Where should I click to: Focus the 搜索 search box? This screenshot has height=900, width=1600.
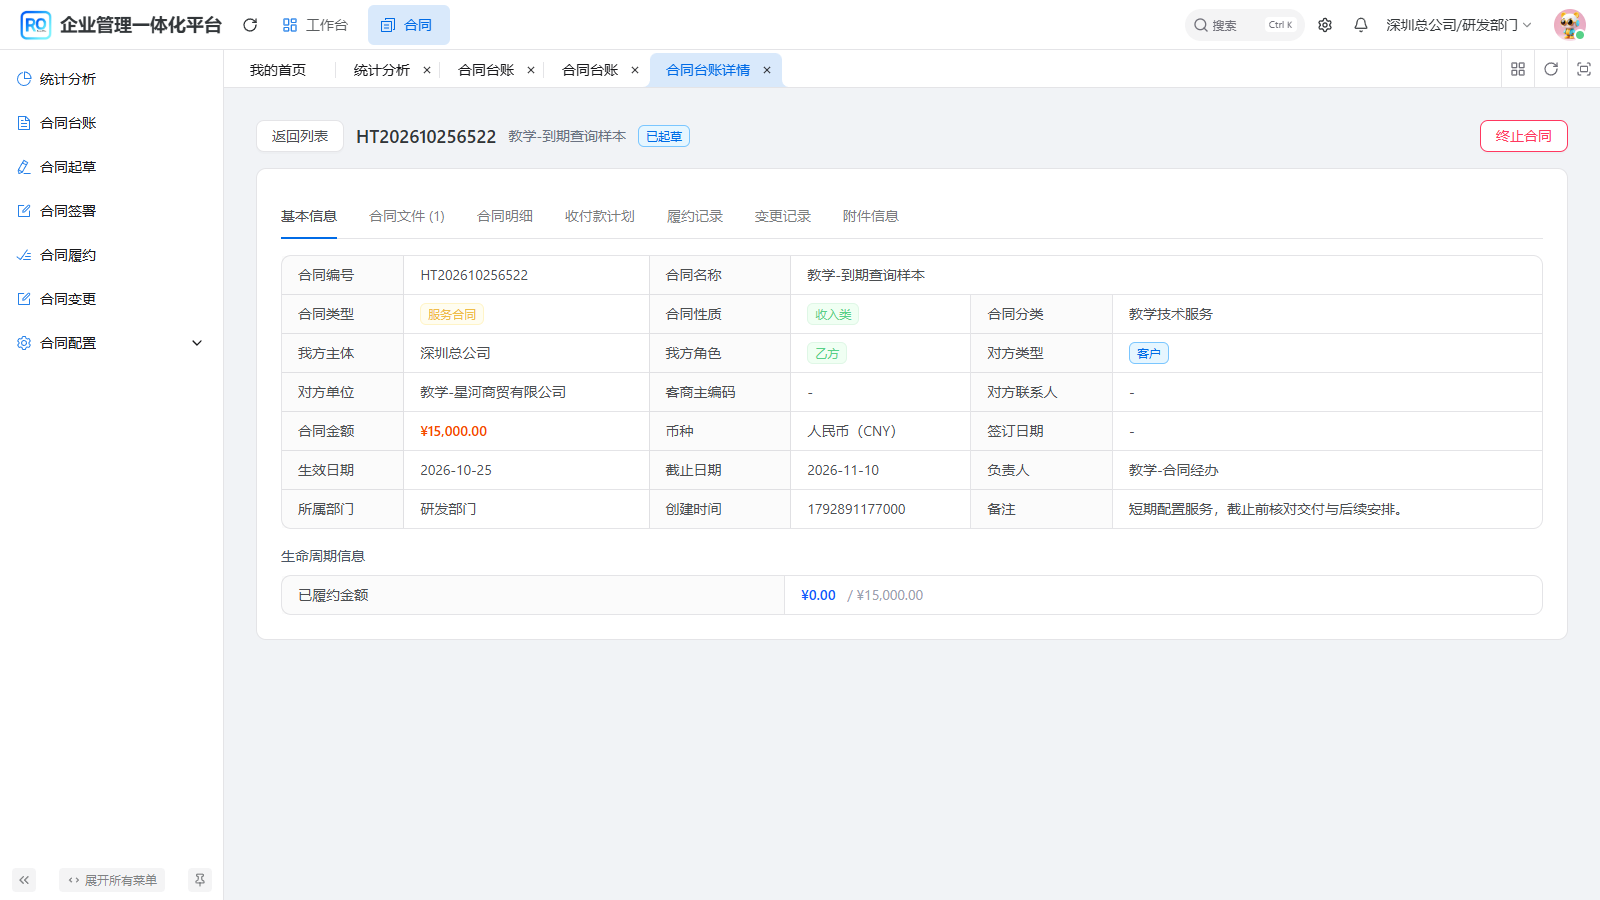(1244, 25)
